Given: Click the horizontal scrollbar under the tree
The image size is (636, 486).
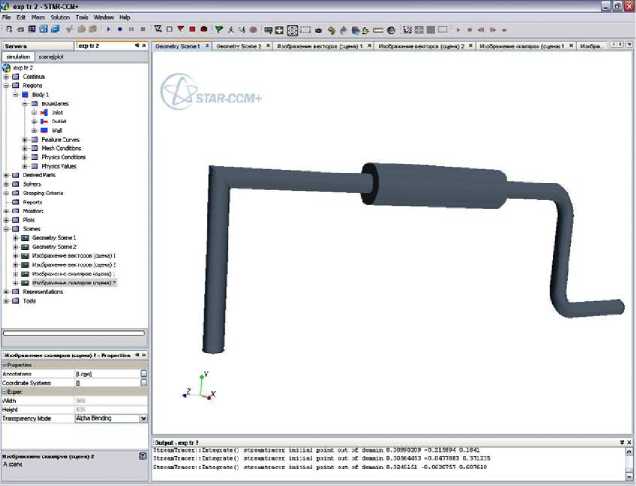Looking at the screenshot, I should coord(74,333).
